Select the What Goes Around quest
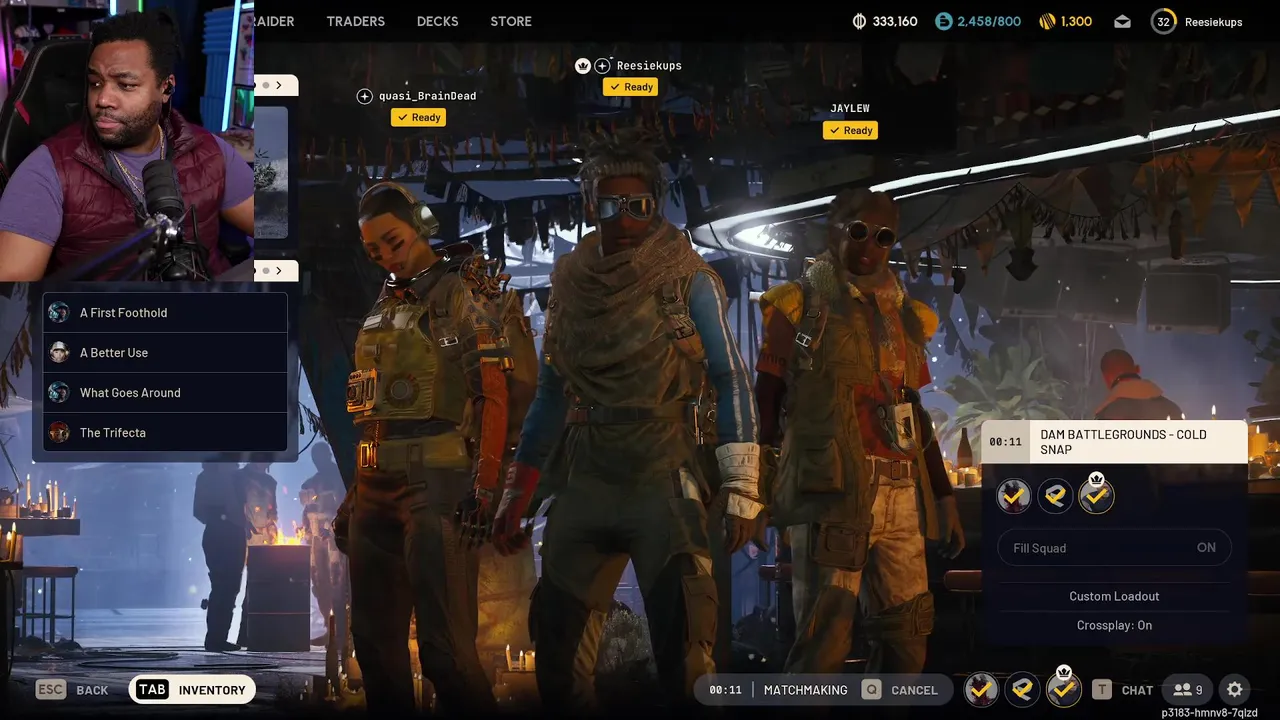The image size is (1280, 720). (165, 393)
